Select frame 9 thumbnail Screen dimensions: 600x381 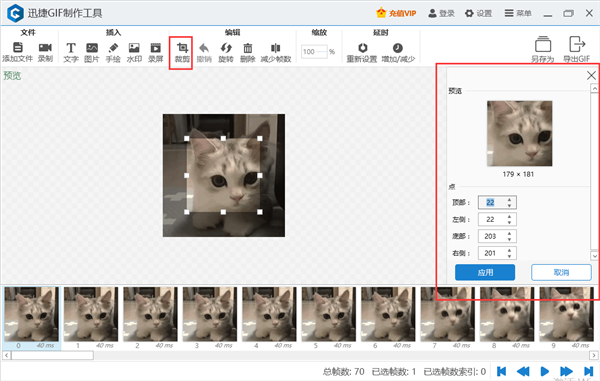click(x=566, y=314)
